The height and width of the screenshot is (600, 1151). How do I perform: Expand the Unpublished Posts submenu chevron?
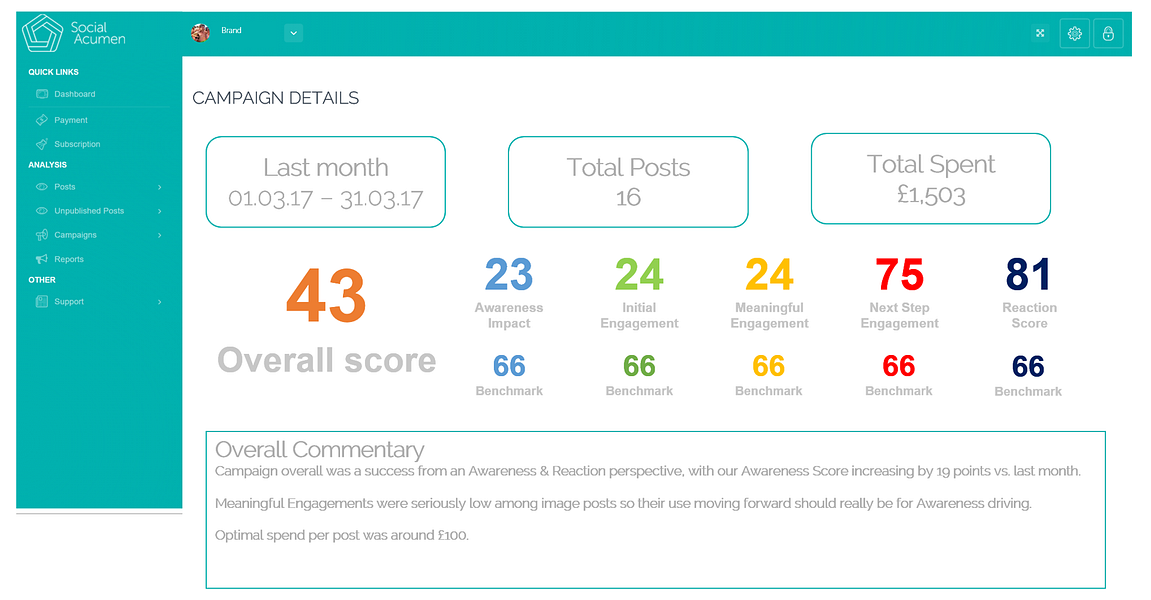[159, 212]
